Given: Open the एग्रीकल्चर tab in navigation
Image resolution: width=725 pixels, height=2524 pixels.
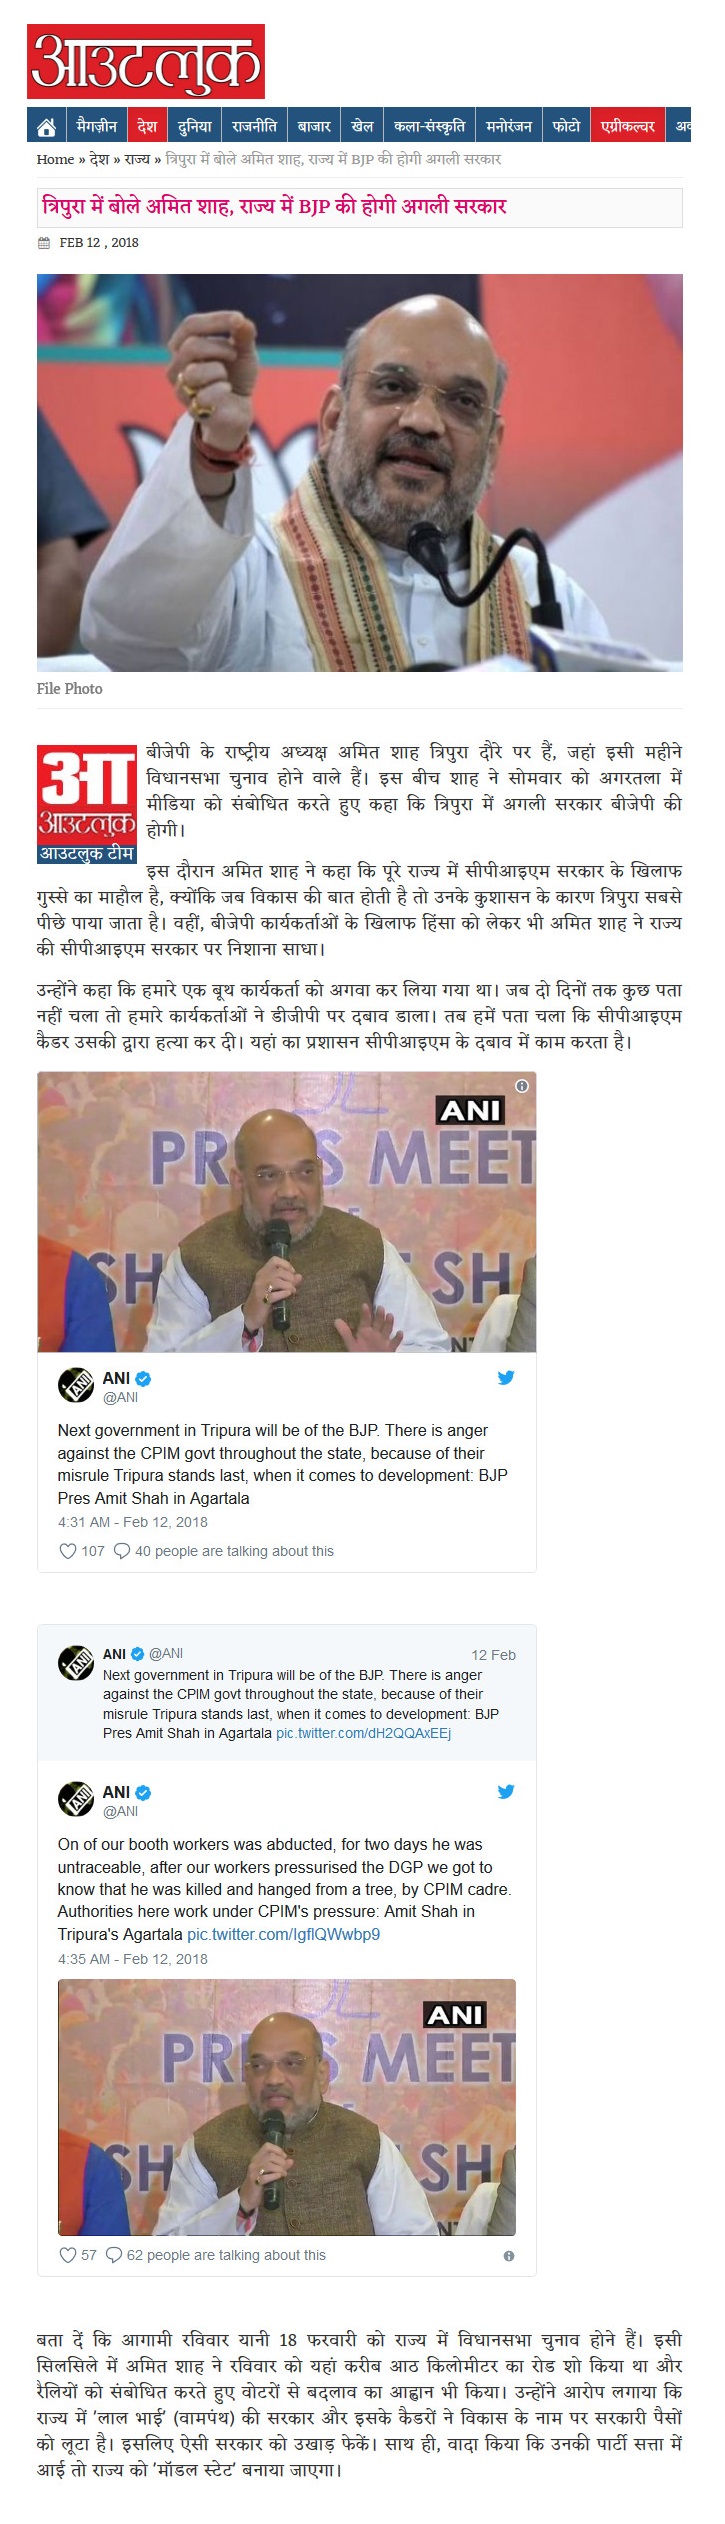Looking at the screenshot, I should (x=628, y=127).
